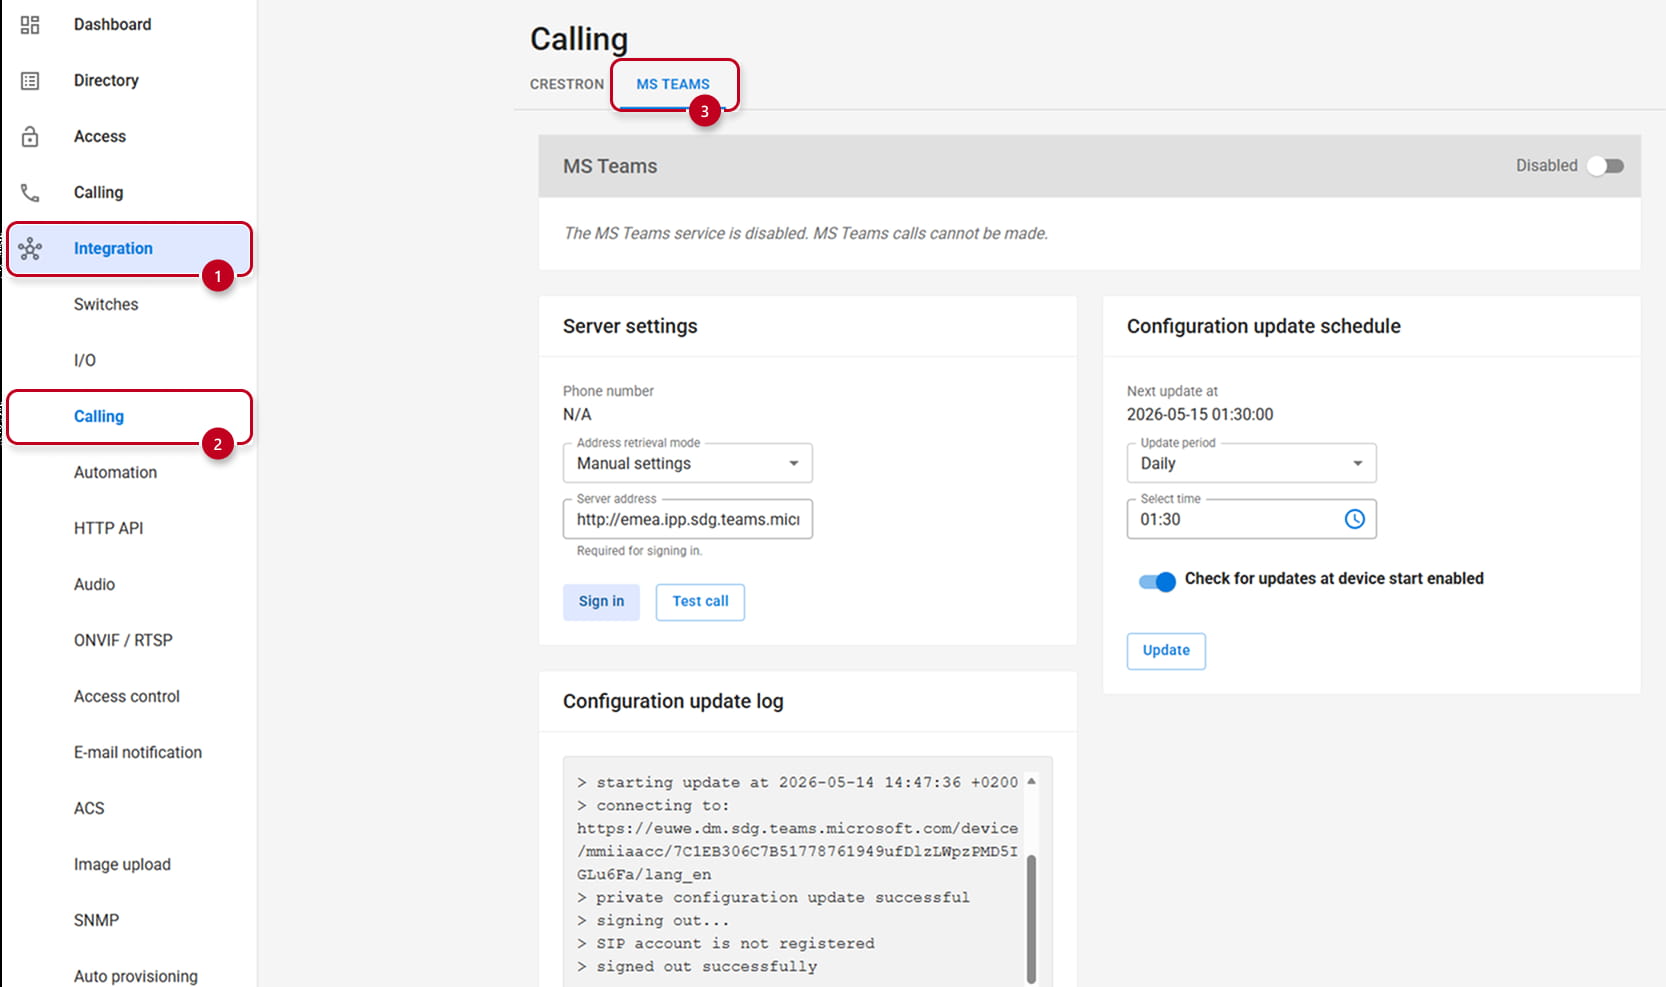Viewport: 1666px width, 987px height.
Task: Click the Update period dropdown arrow
Action: coord(1357,463)
